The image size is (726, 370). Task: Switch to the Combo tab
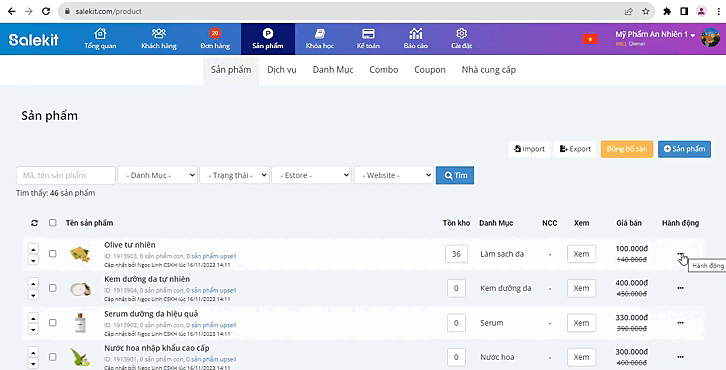[x=384, y=70]
